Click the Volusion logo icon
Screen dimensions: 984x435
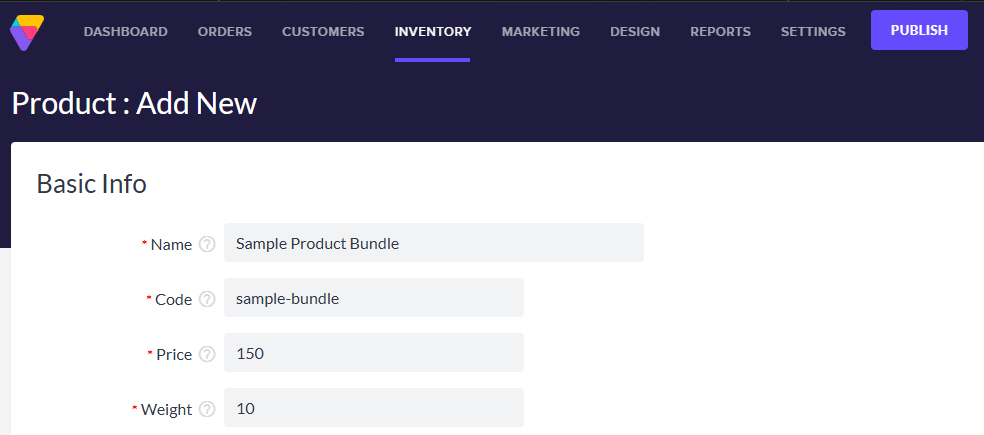pos(27,33)
